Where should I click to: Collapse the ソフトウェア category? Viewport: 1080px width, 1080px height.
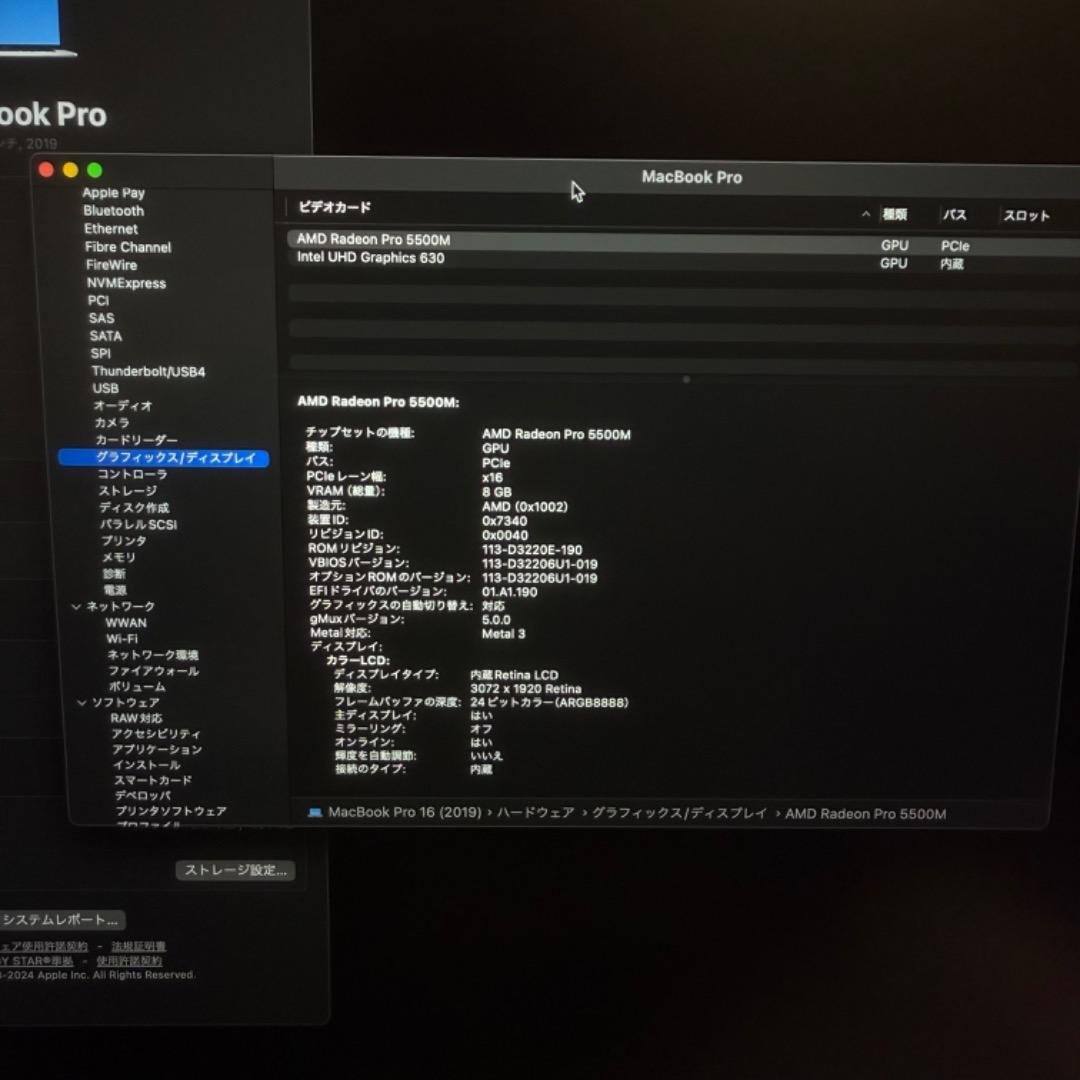pos(81,702)
